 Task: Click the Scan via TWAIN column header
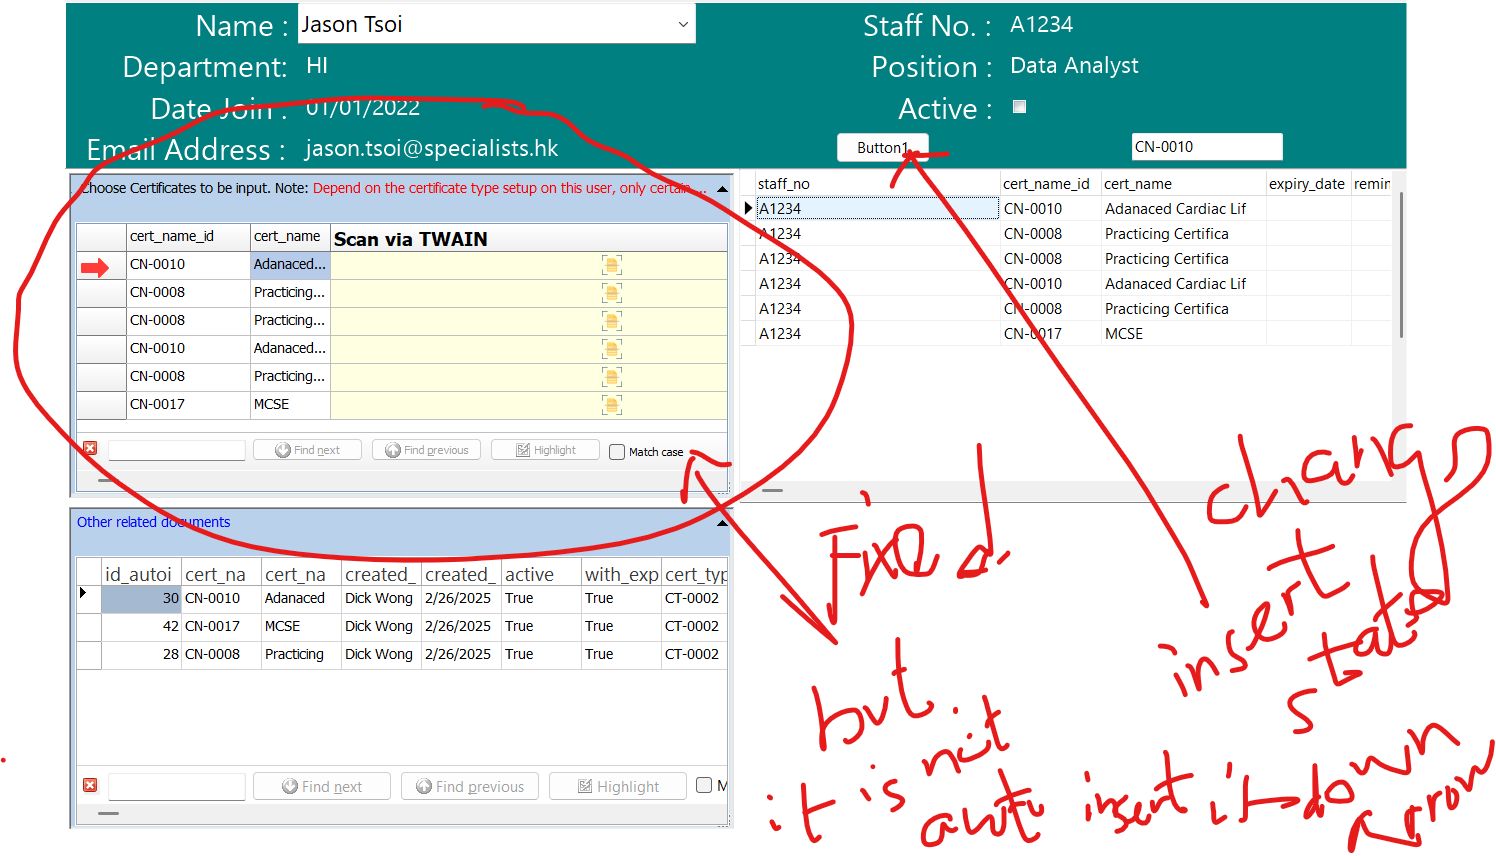pyautogui.click(x=529, y=238)
